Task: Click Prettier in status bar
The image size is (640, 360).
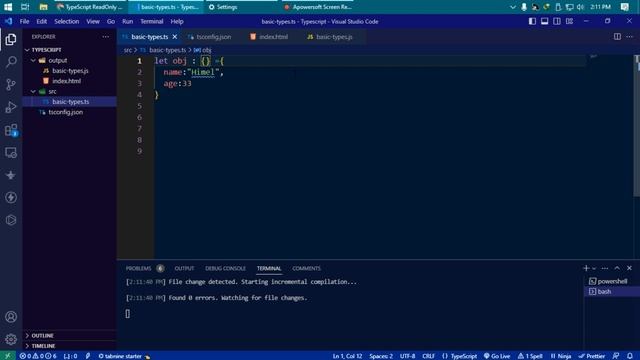Action: [592, 356]
